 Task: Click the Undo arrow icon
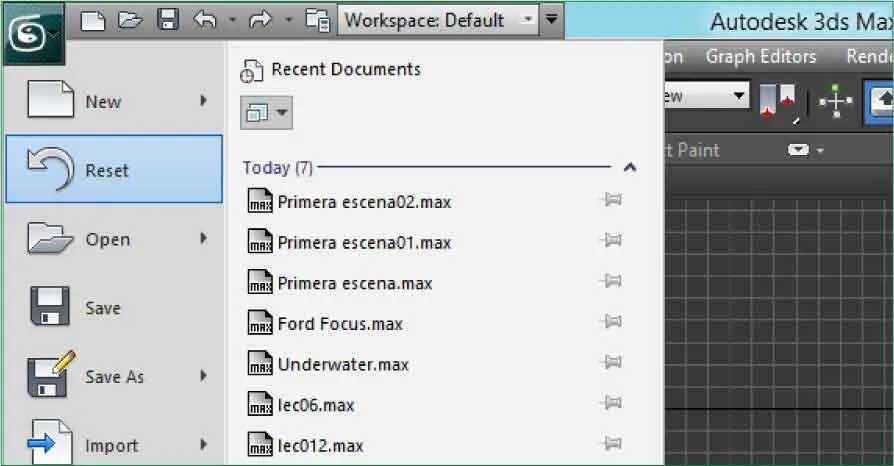click(x=205, y=21)
